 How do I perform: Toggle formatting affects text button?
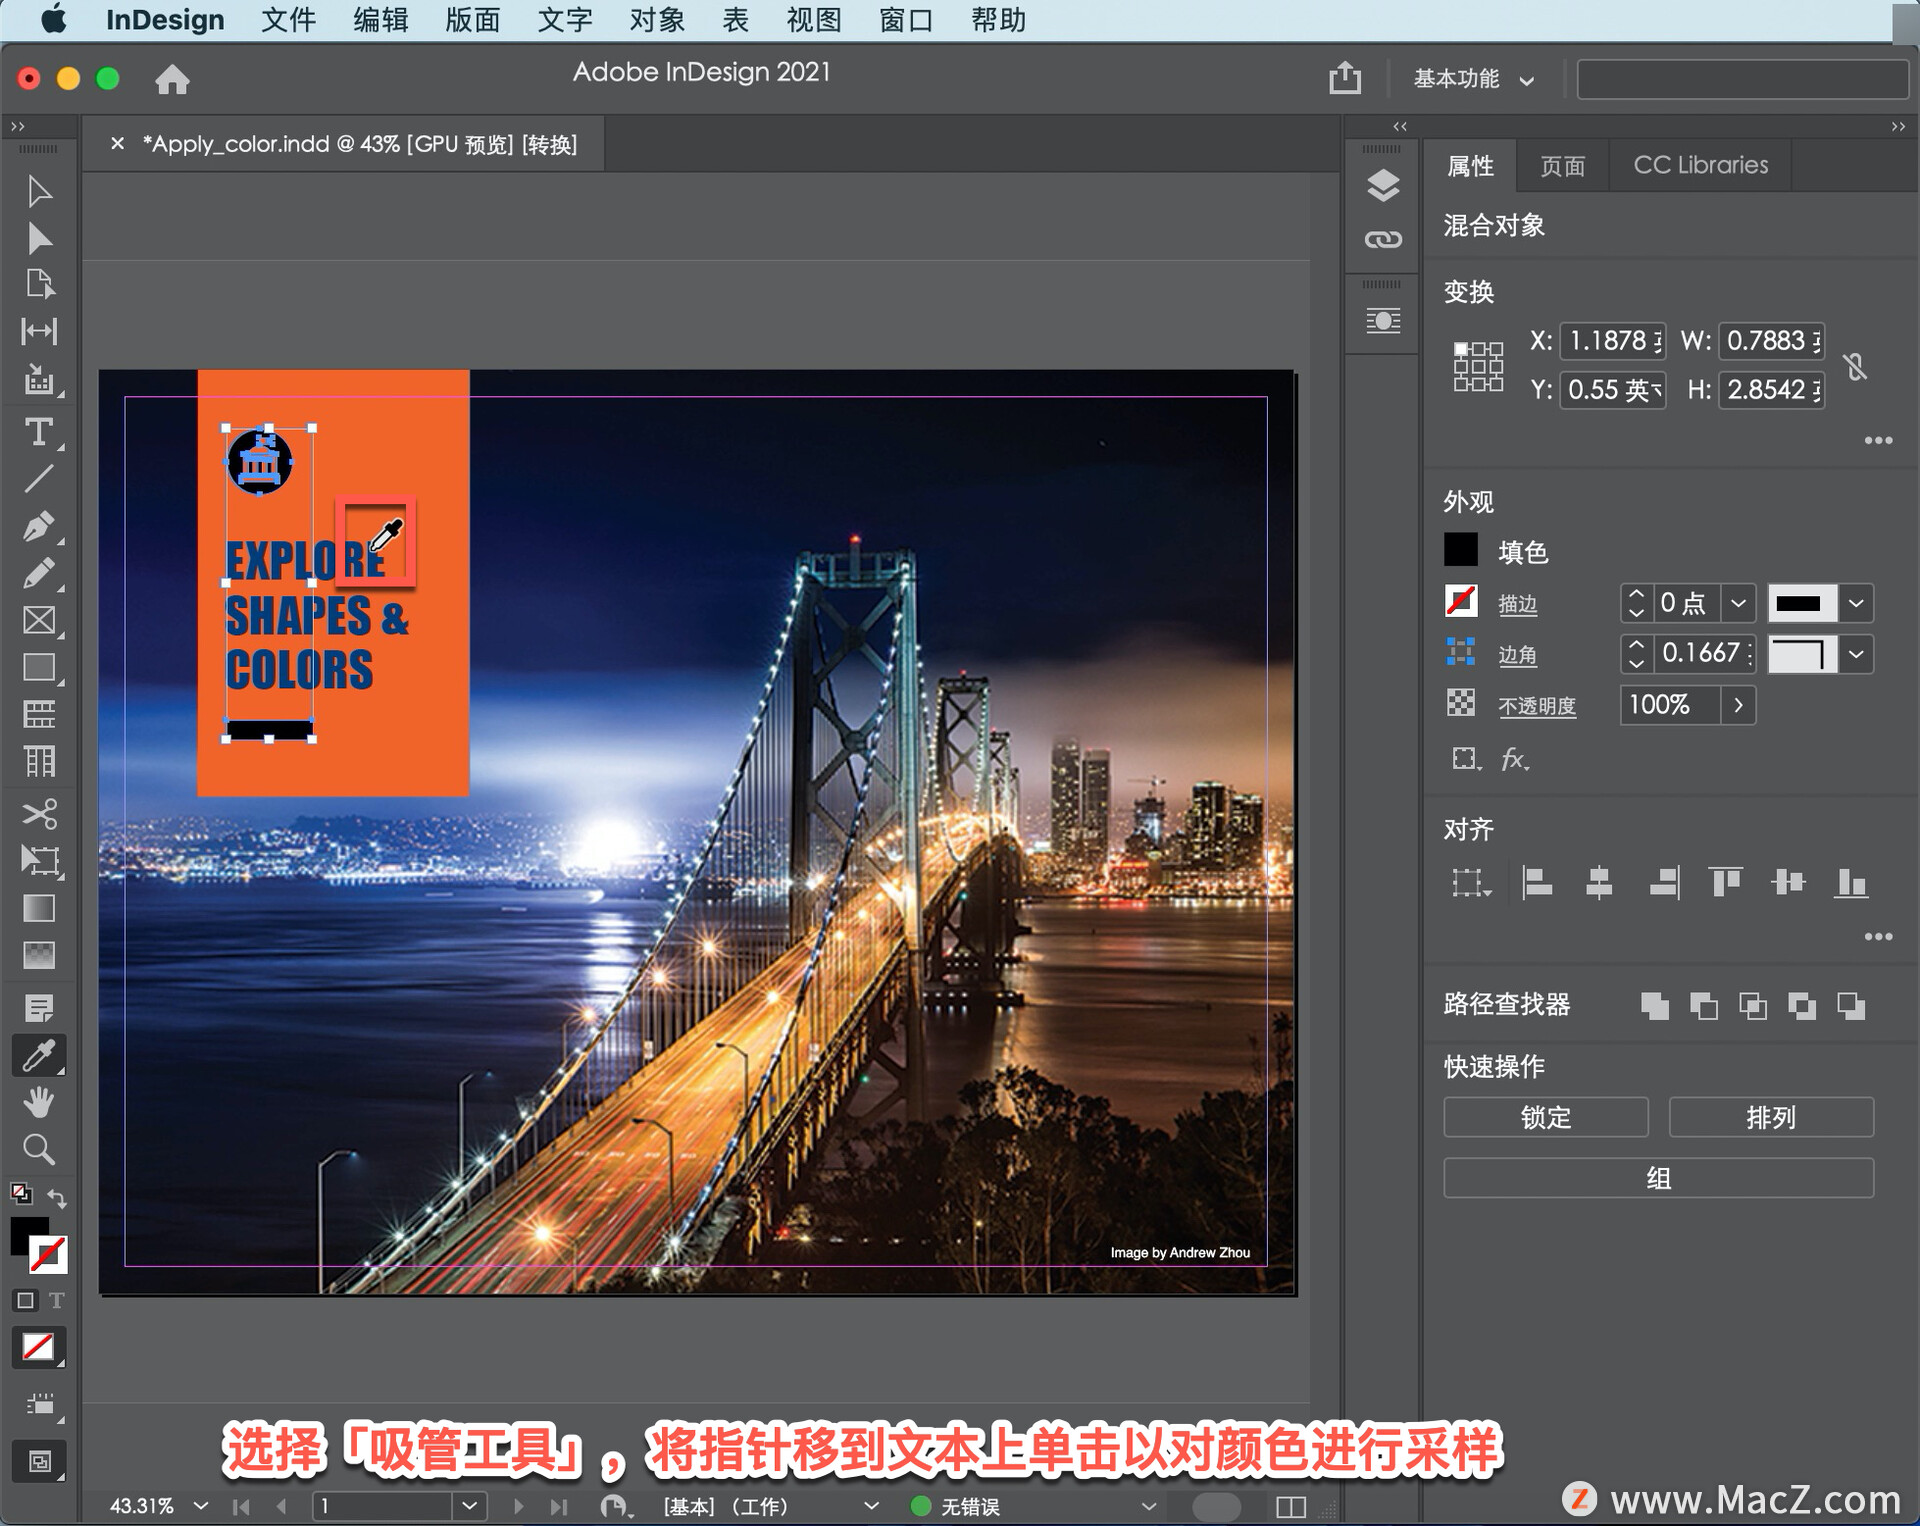[x=57, y=1300]
